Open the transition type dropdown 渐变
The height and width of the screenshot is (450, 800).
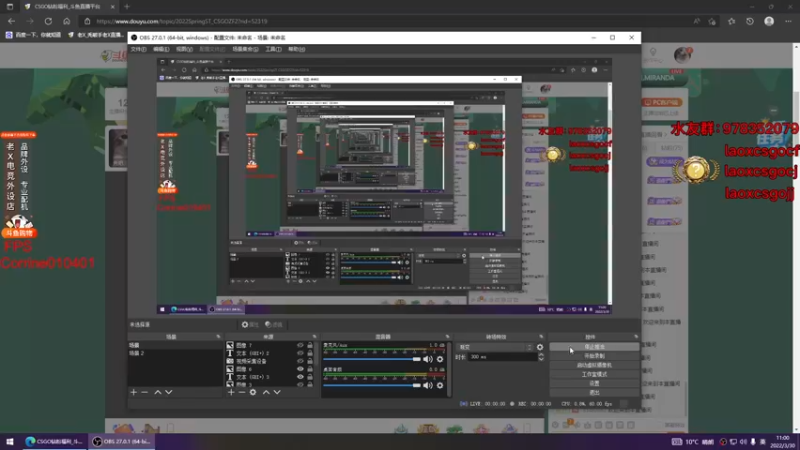494,347
